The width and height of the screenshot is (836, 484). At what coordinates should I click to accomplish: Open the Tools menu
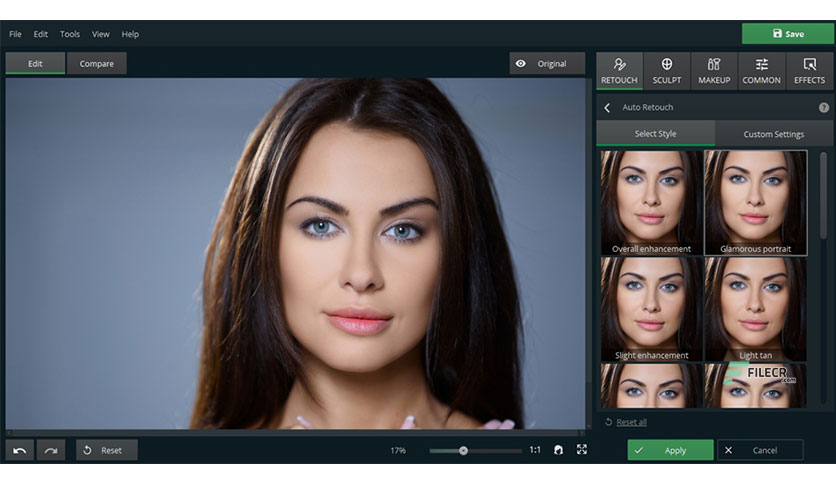click(70, 34)
